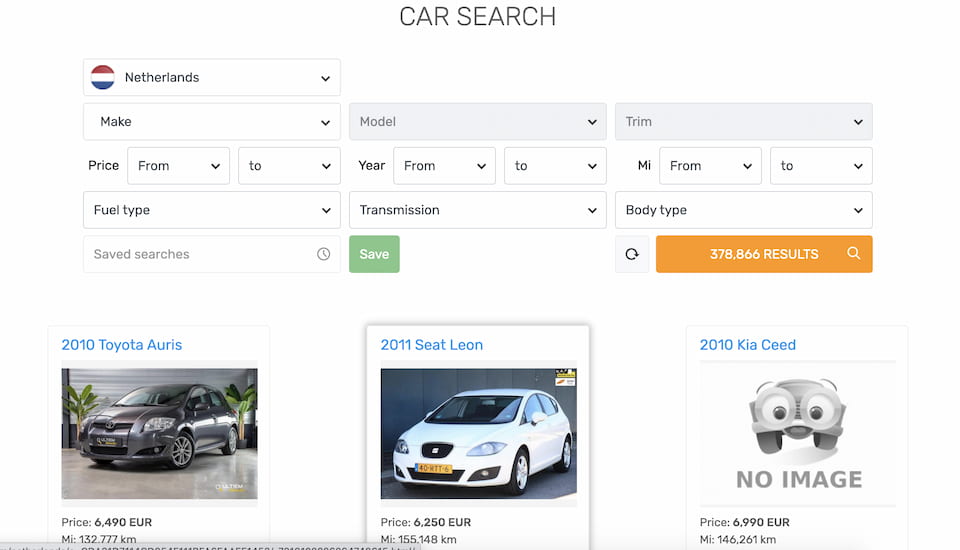Open the Year 'to' dropdown
This screenshot has width=960, height=550.
(x=554, y=166)
